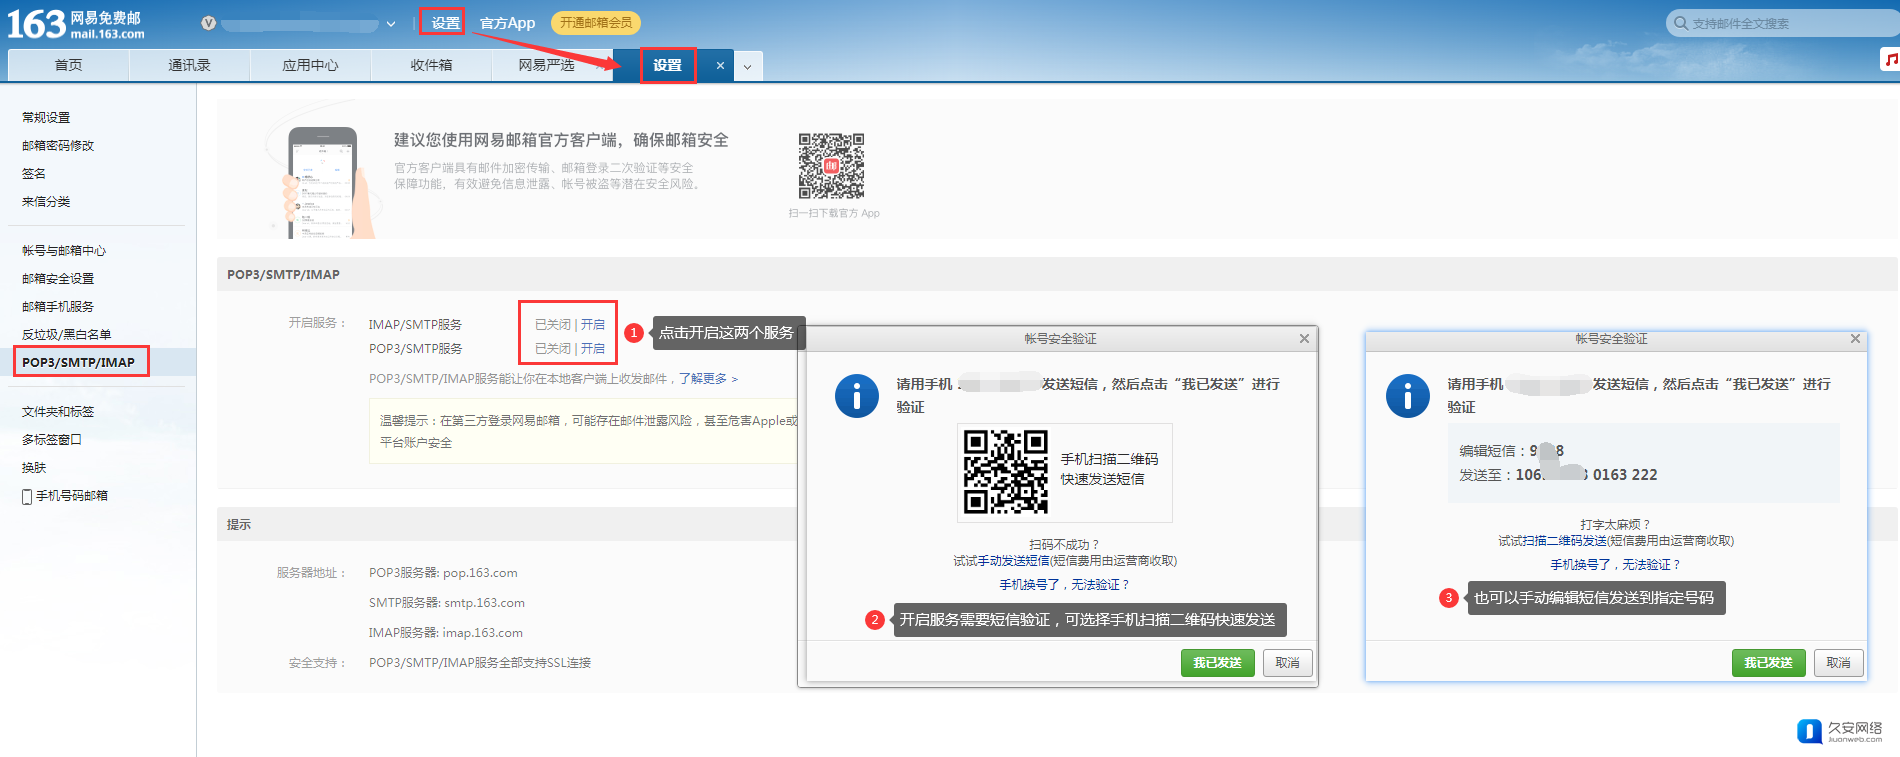Close the 设置 tab with its X
1900x757 pixels.
720,66
